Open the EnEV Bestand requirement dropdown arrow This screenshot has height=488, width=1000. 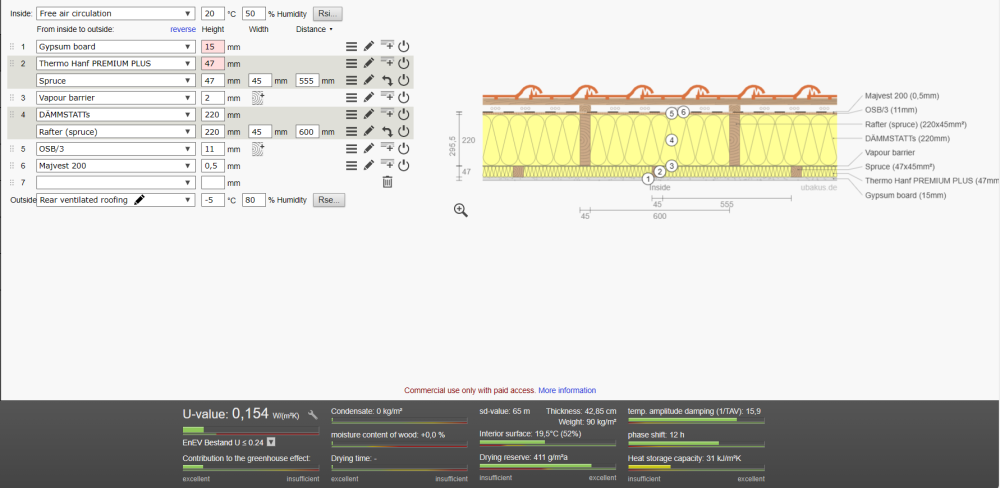coord(270,442)
